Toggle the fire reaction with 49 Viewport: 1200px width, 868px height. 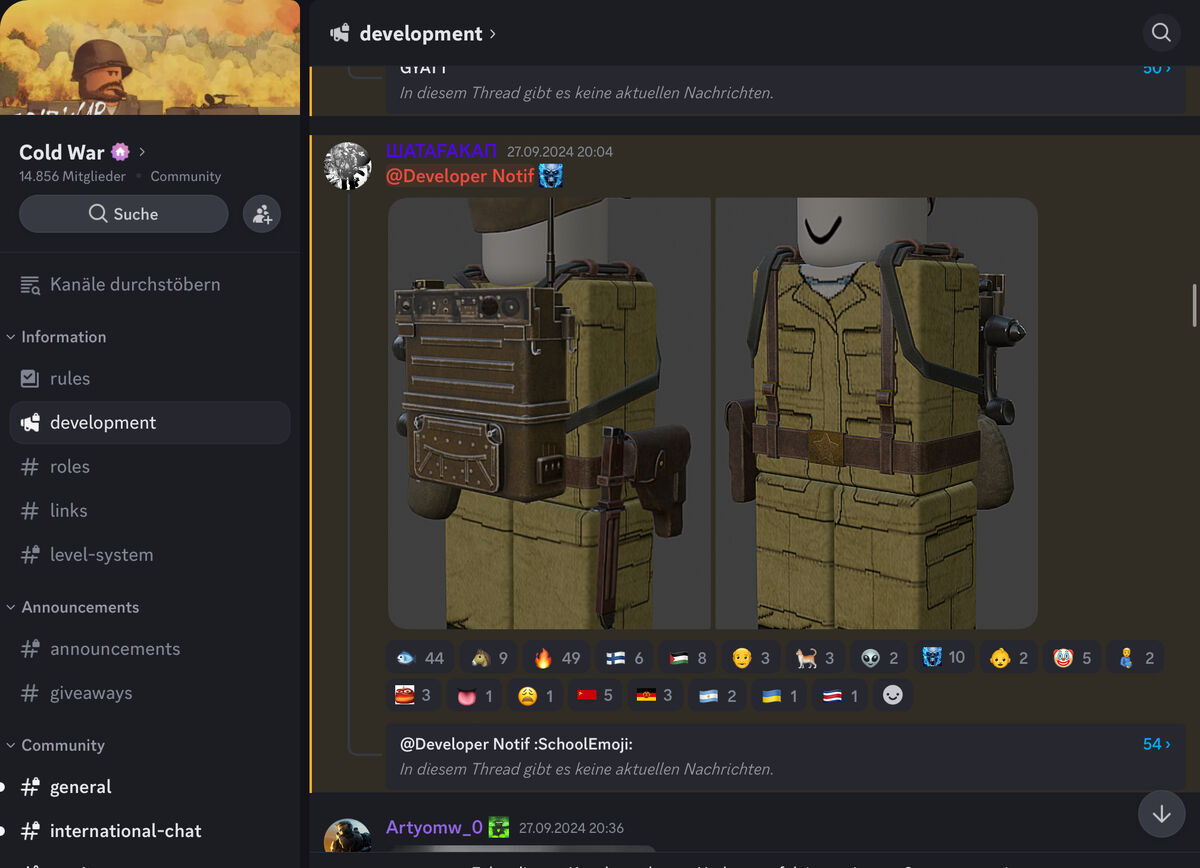[557, 657]
